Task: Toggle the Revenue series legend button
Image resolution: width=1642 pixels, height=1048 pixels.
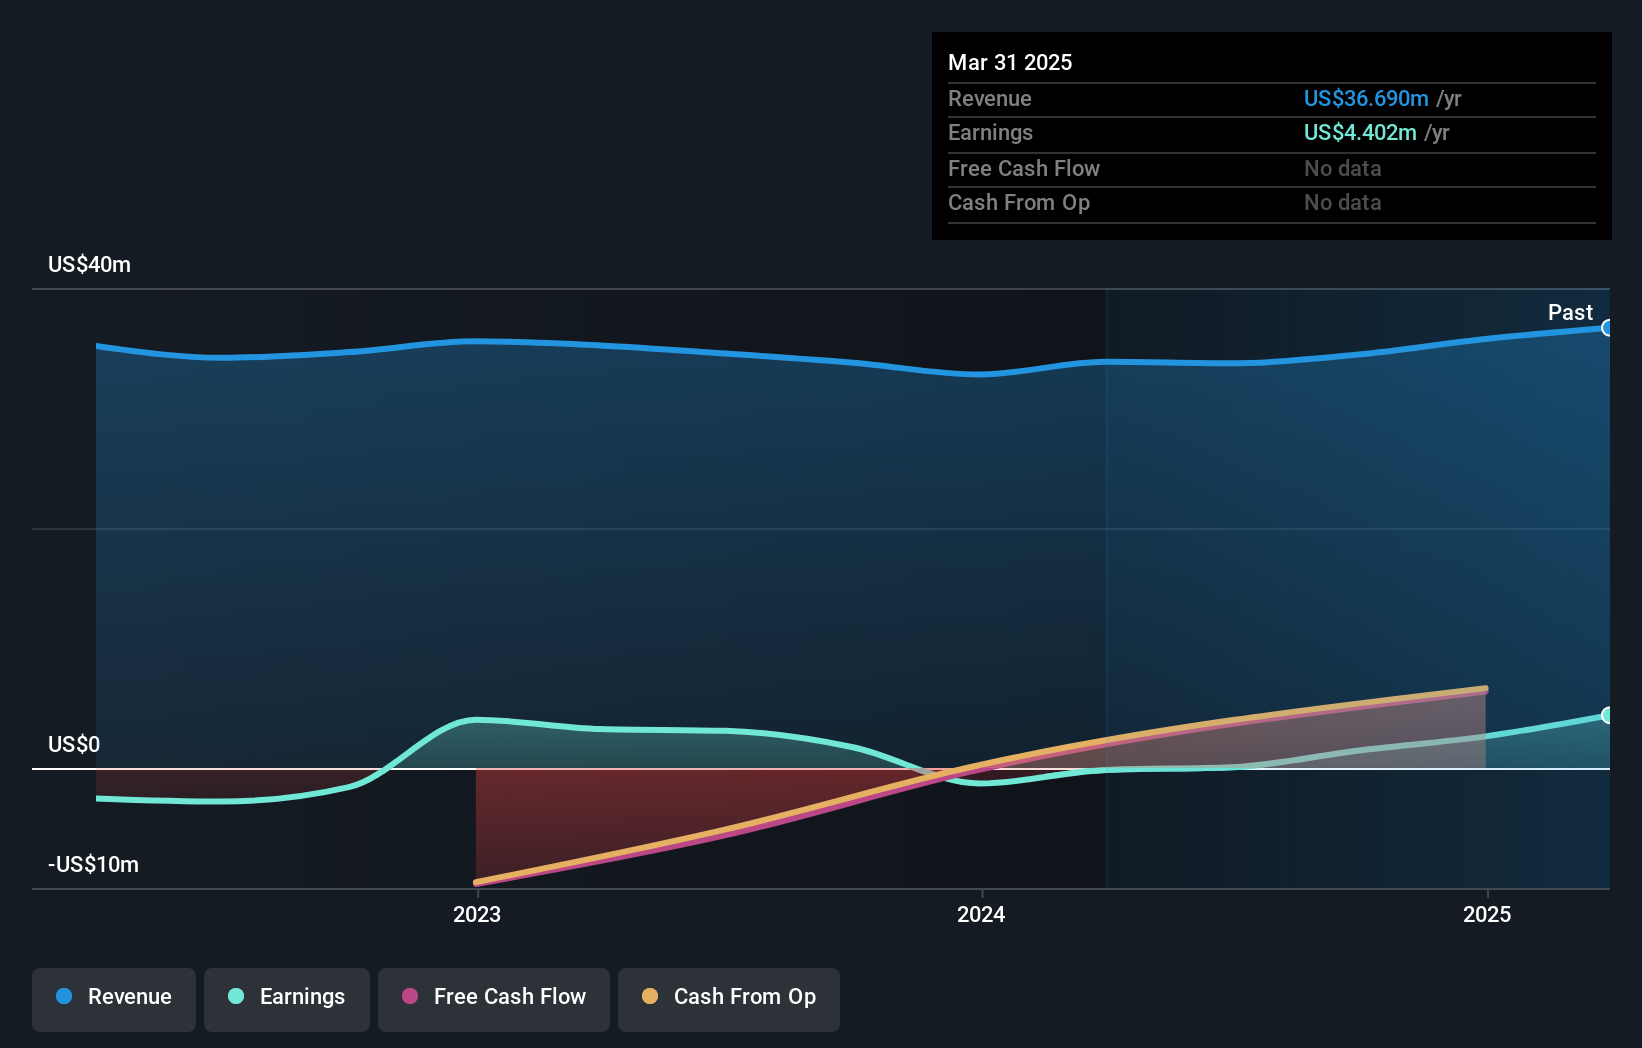Action: (x=114, y=999)
